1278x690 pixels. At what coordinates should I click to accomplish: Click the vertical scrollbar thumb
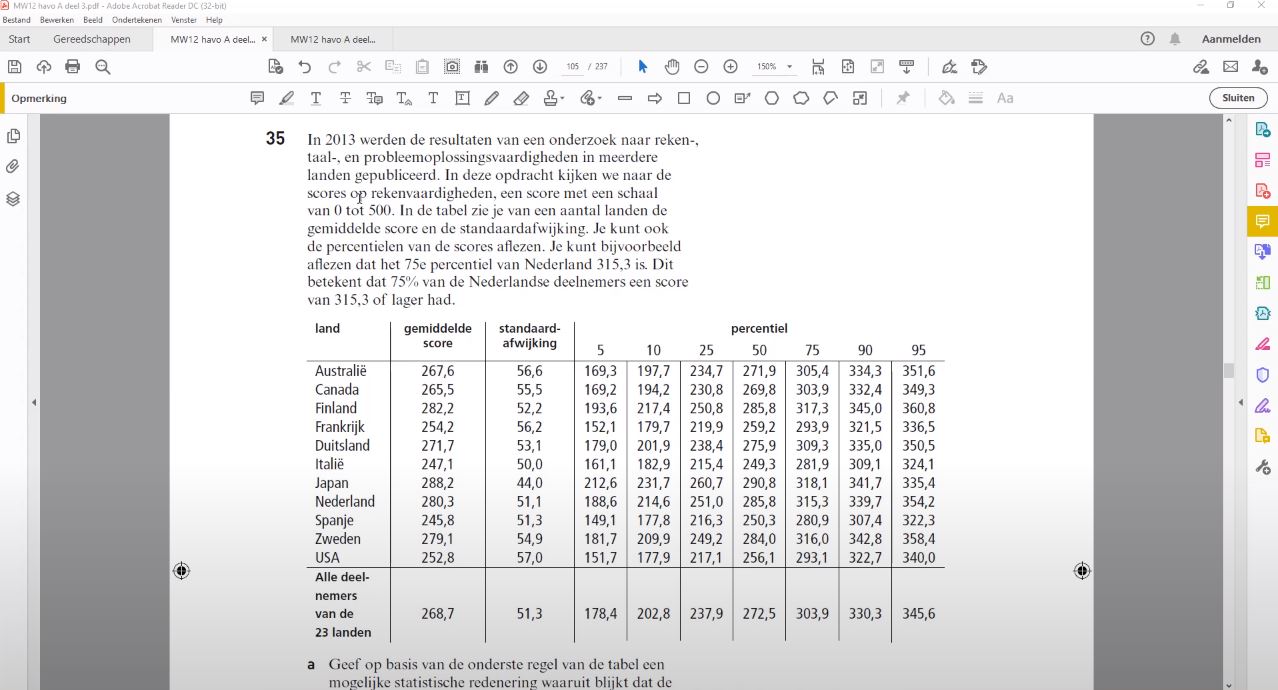pyautogui.click(x=1229, y=370)
